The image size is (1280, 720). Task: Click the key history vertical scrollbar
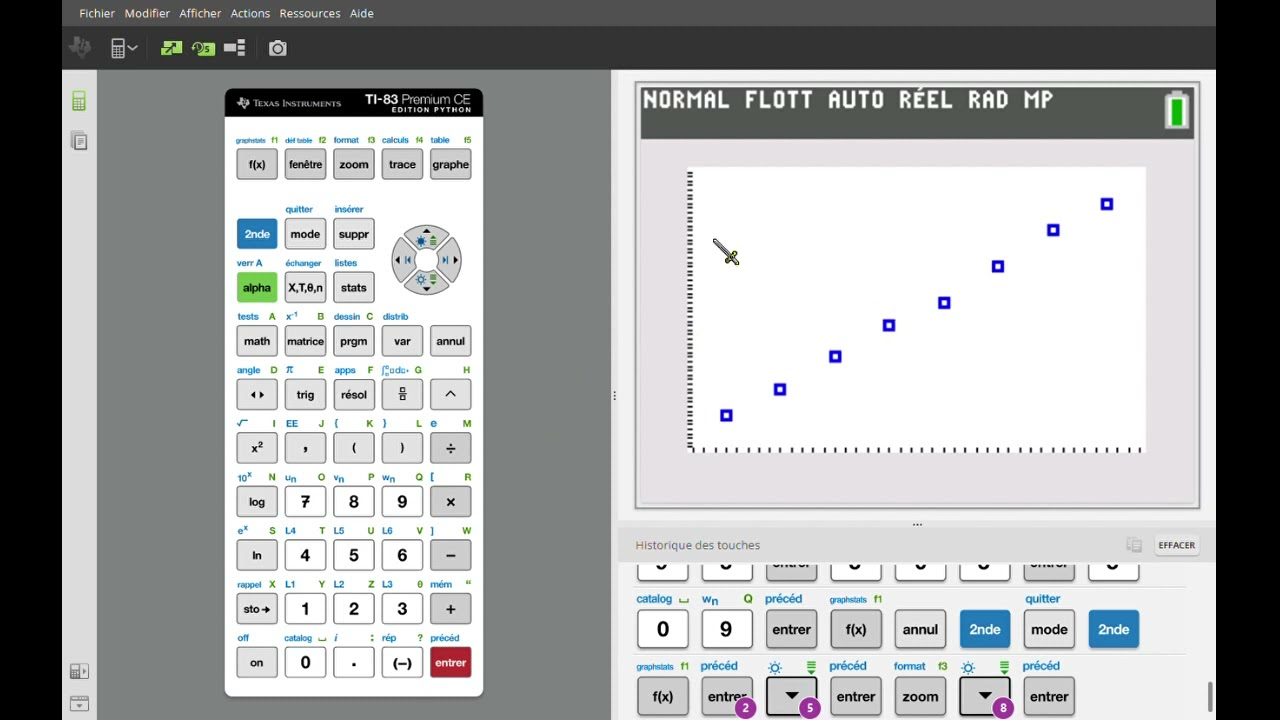pyautogui.click(x=1210, y=696)
